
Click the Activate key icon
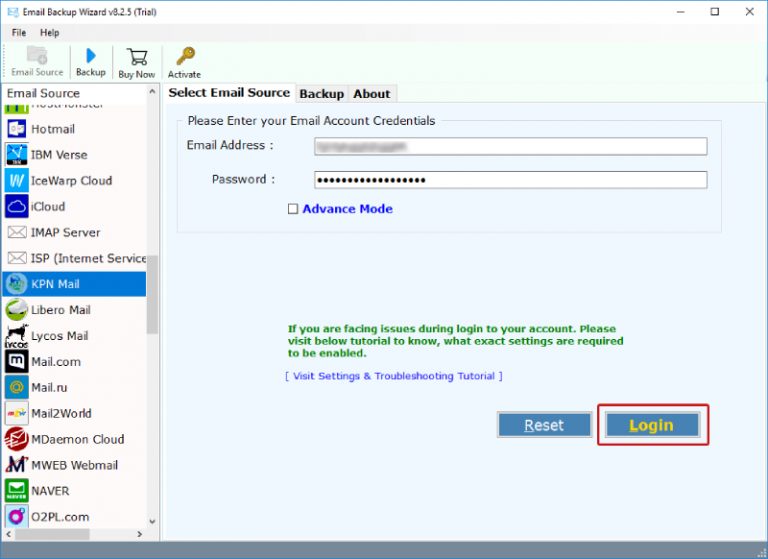click(x=185, y=56)
